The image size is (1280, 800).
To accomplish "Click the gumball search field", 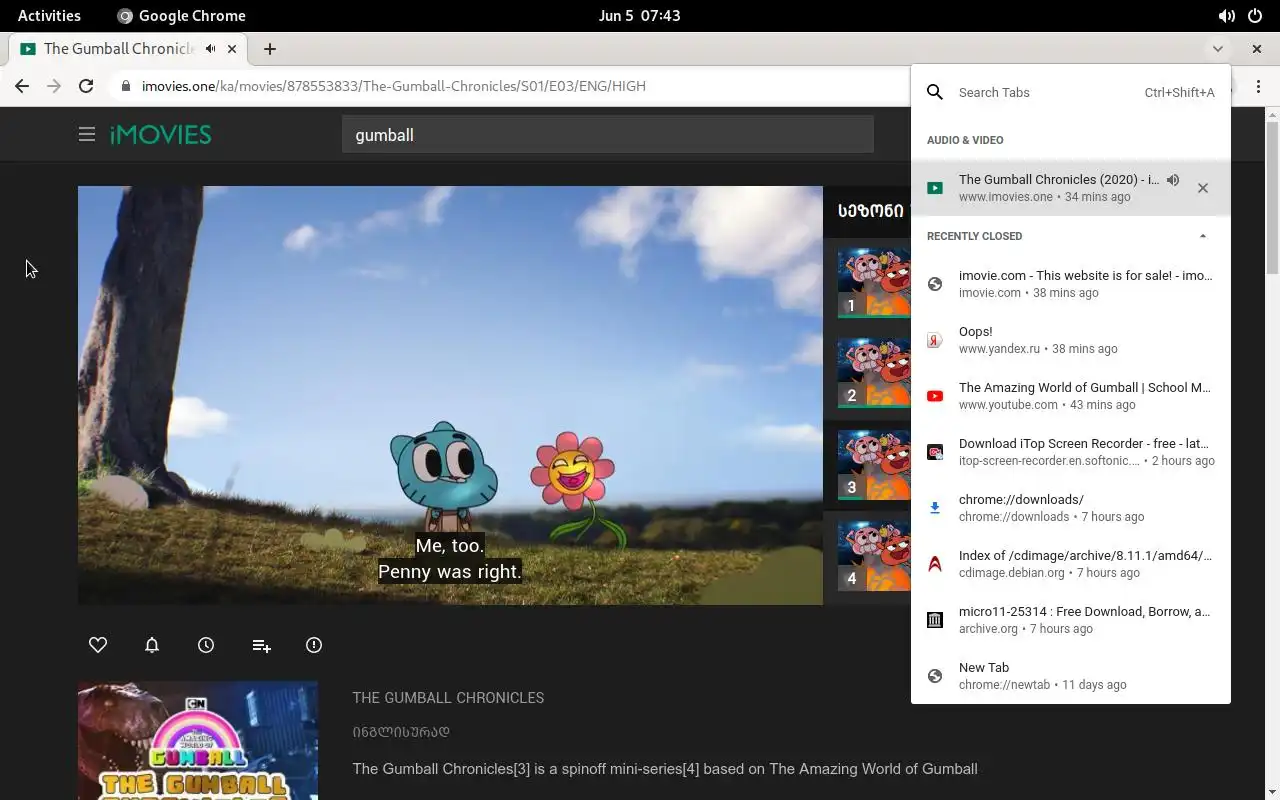I will [x=608, y=134].
